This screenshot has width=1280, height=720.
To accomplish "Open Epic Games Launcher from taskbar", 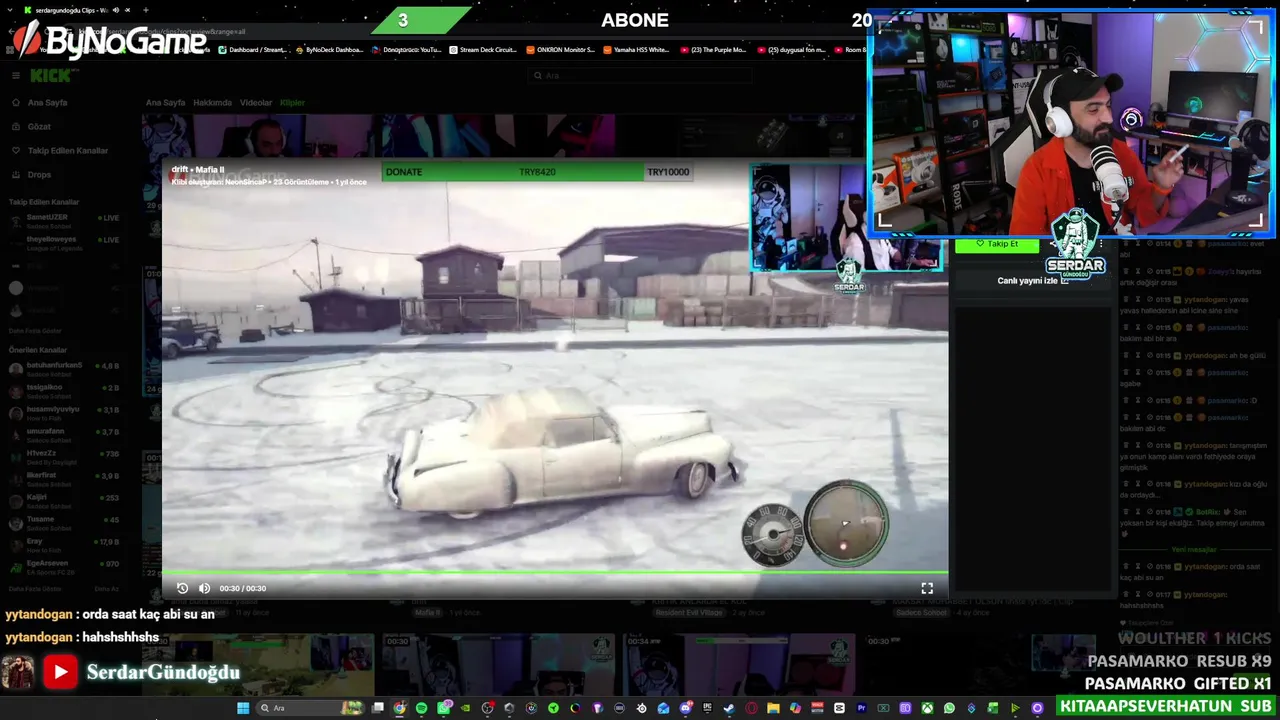I will click(706, 708).
